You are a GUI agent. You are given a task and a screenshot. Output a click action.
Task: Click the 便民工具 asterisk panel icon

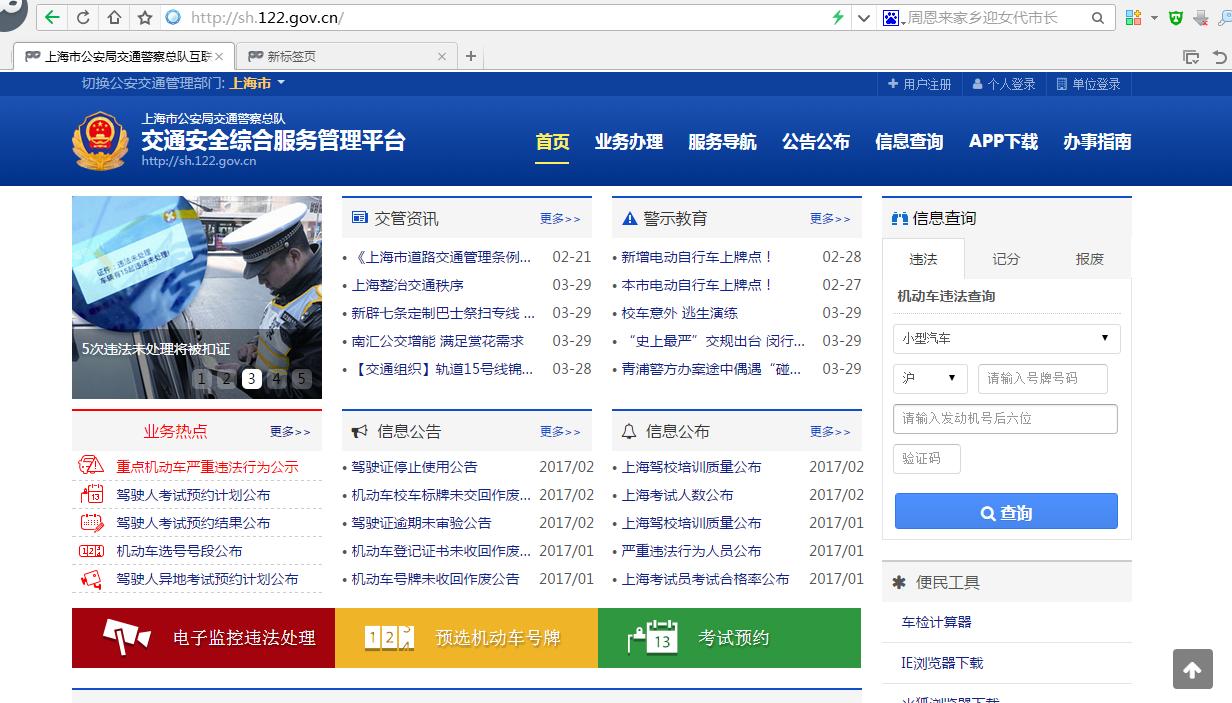point(899,581)
